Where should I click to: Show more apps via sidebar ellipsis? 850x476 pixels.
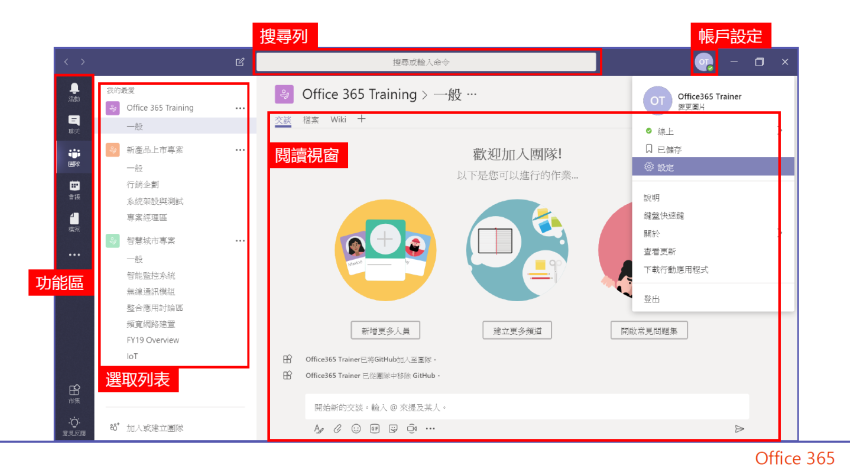(74, 255)
